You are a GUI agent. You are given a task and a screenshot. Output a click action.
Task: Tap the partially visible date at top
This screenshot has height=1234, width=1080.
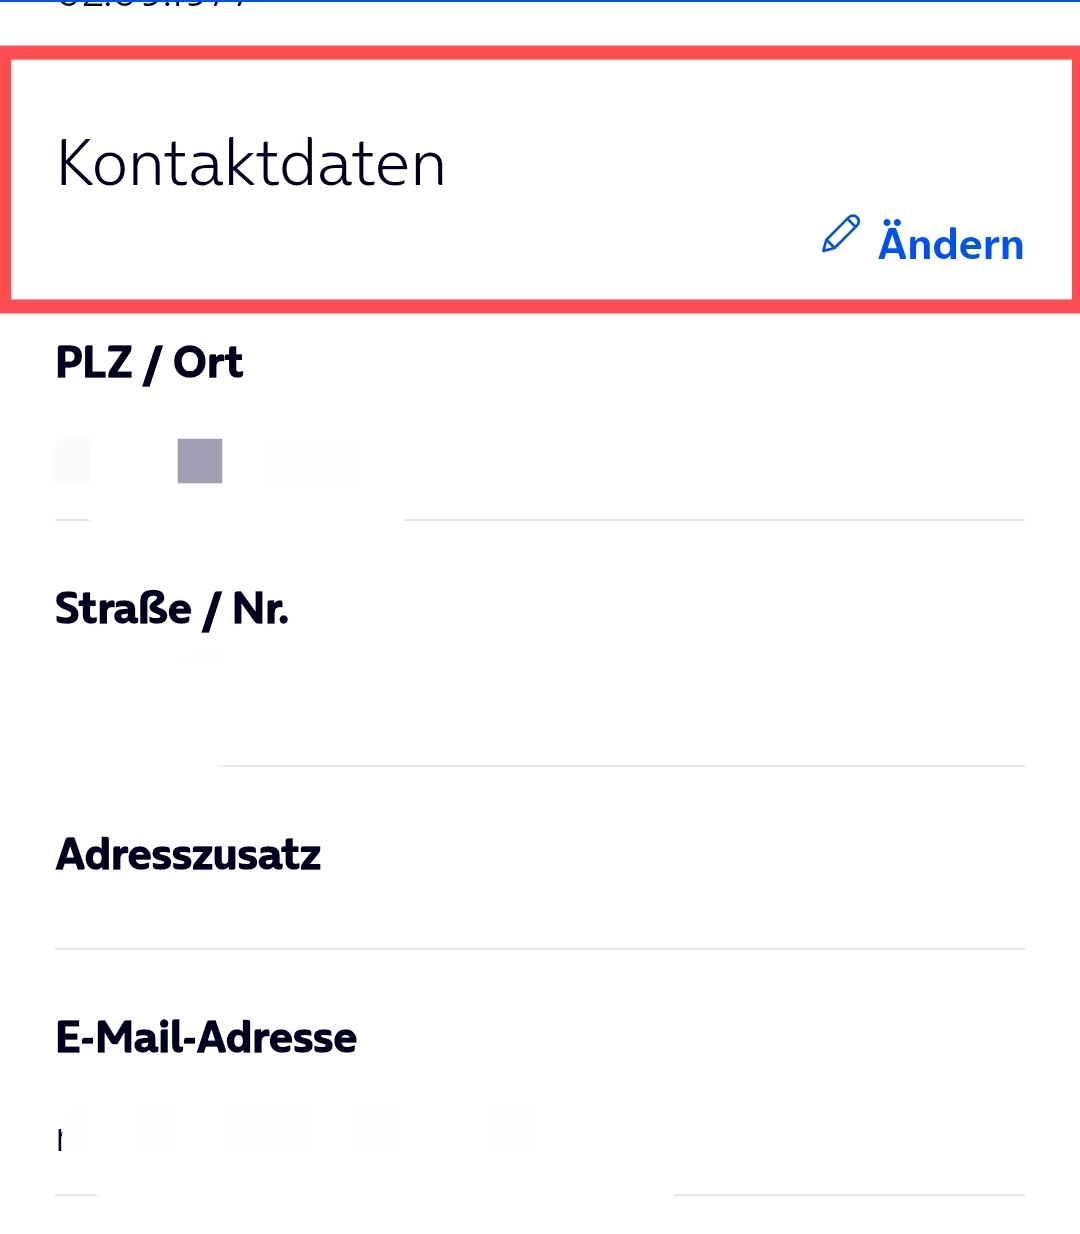coord(150,4)
